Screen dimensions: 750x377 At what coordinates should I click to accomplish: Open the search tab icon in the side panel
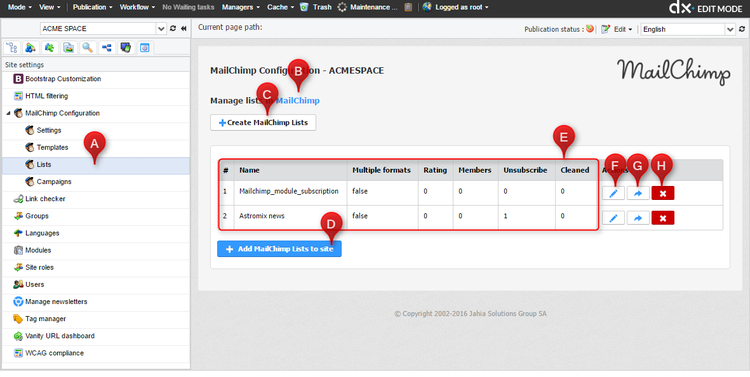(x=87, y=47)
